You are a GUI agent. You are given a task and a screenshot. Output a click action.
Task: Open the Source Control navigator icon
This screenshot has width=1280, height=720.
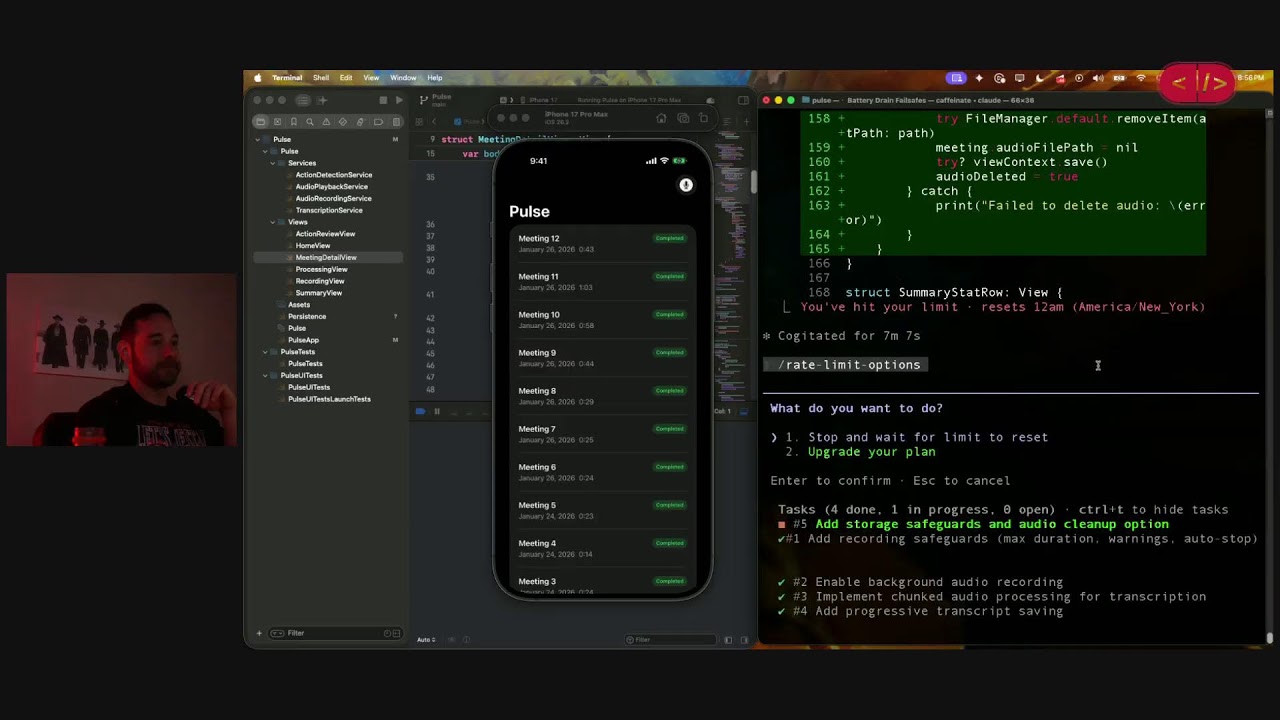[x=277, y=122]
